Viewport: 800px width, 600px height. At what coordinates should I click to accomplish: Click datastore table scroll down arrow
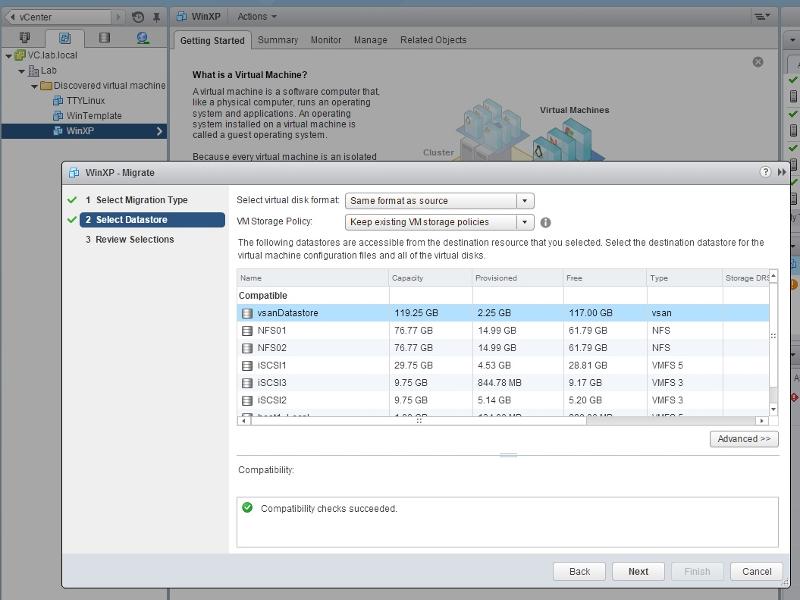click(x=773, y=410)
